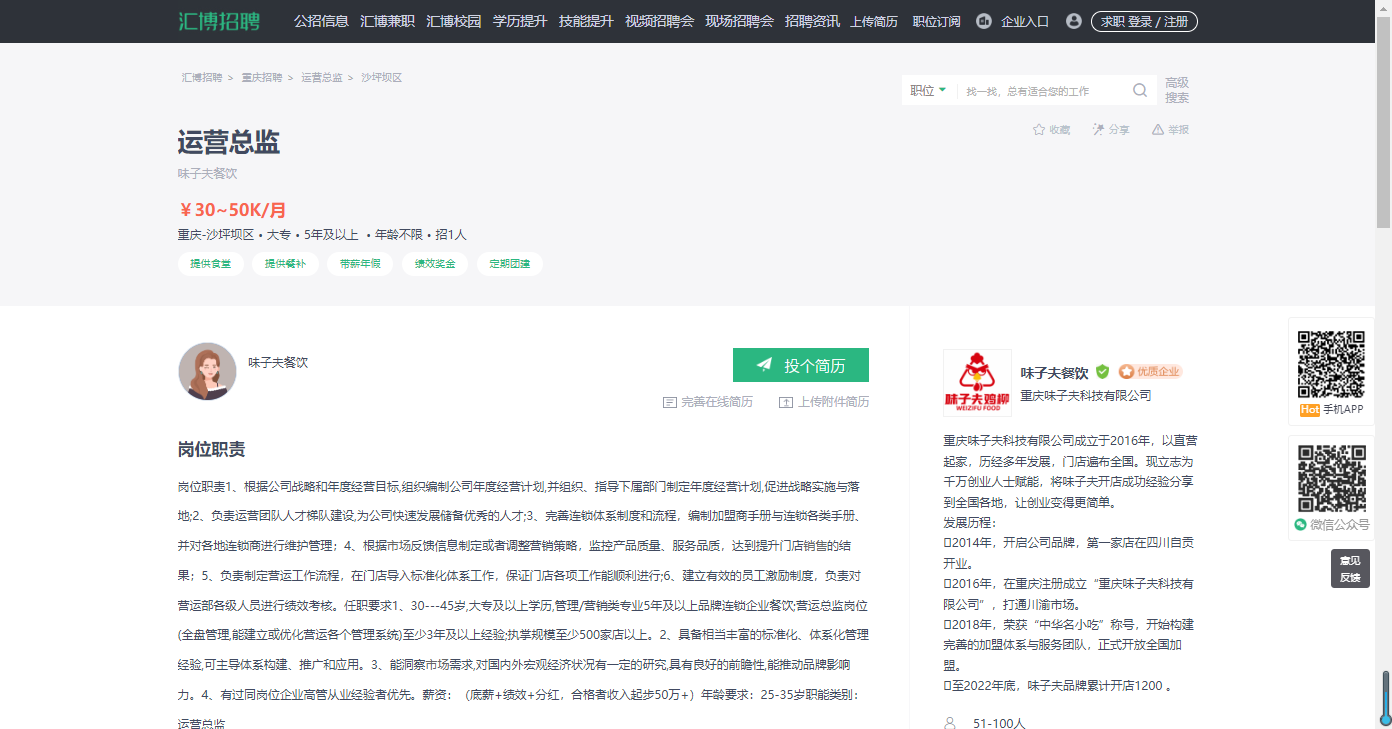
Task: Open the 汇博兼职 navigation item
Action: [x=387, y=21]
